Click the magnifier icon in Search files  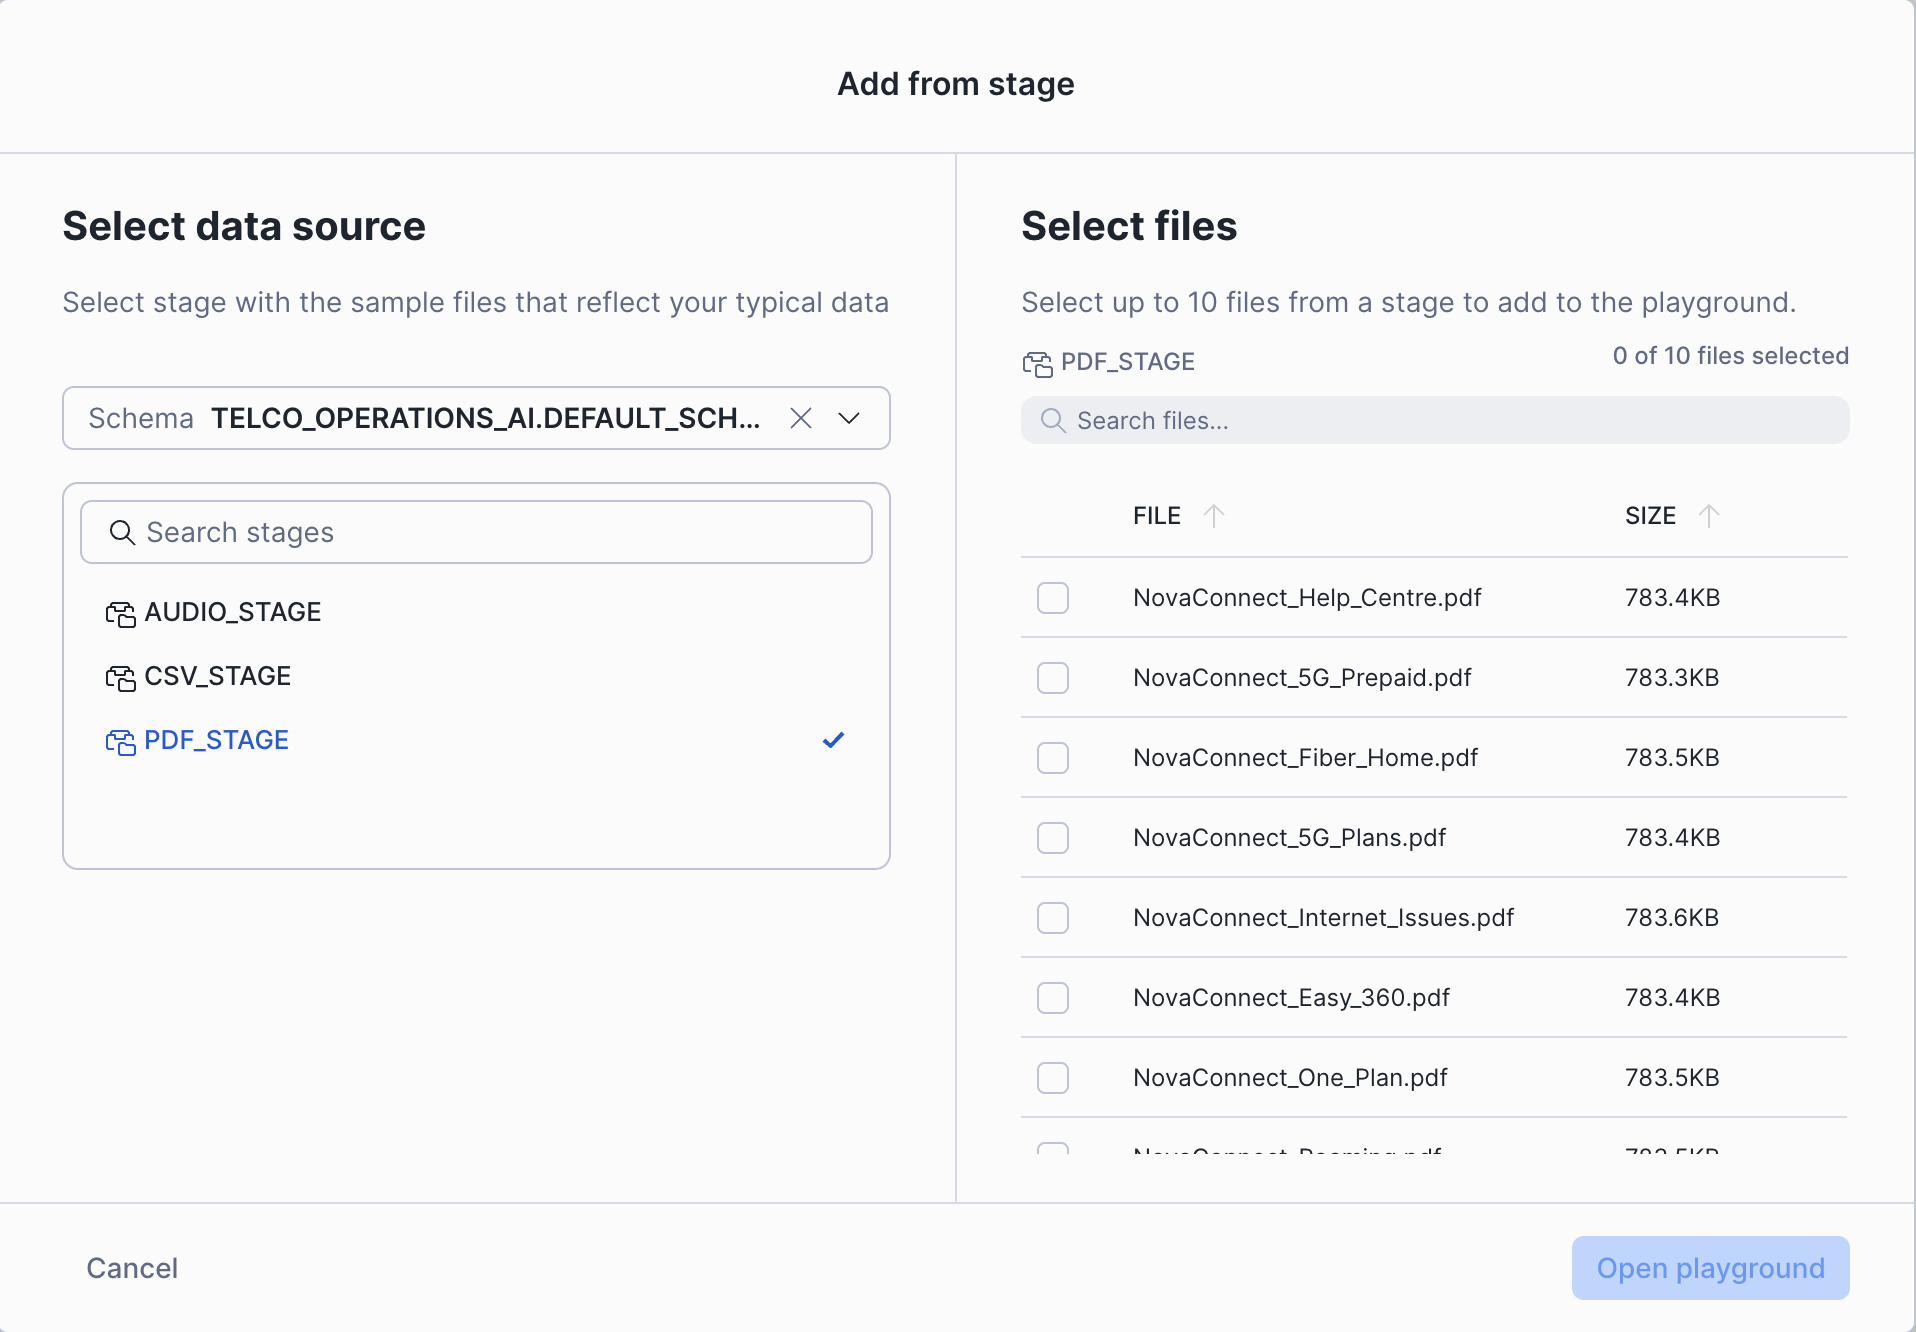pyautogui.click(x=1052, y=421)
